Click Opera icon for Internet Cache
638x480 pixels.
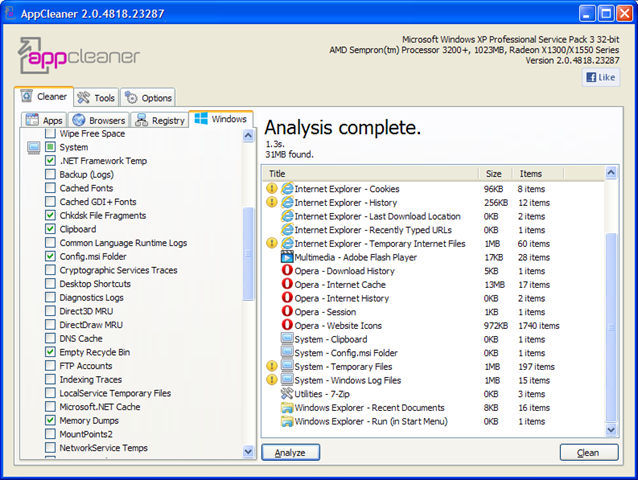[x=287, y=284]
